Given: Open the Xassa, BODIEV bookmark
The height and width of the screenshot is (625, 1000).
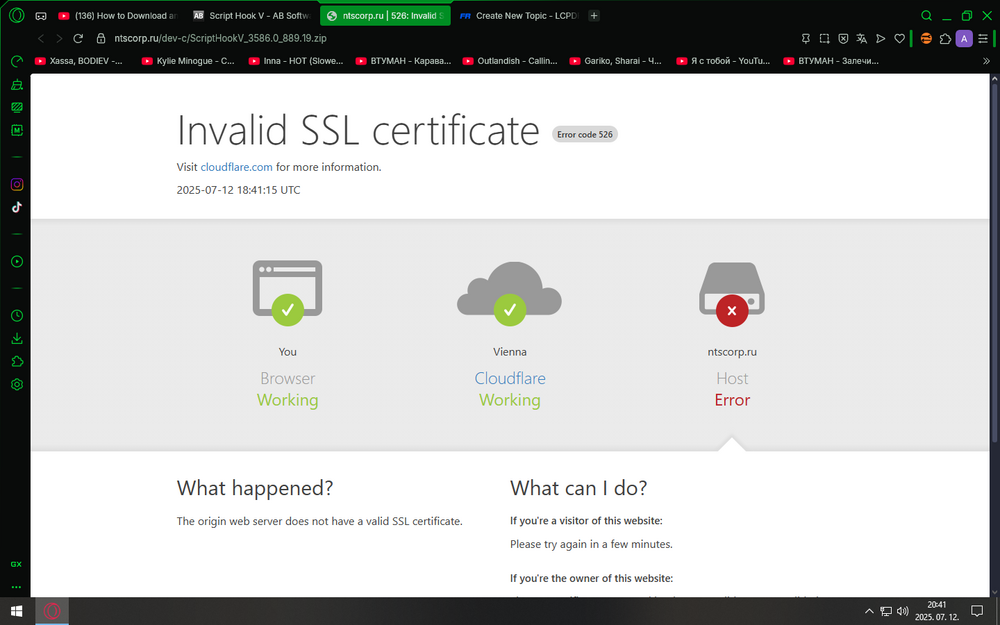Looking at the screenshot, I should coord(79,61).
